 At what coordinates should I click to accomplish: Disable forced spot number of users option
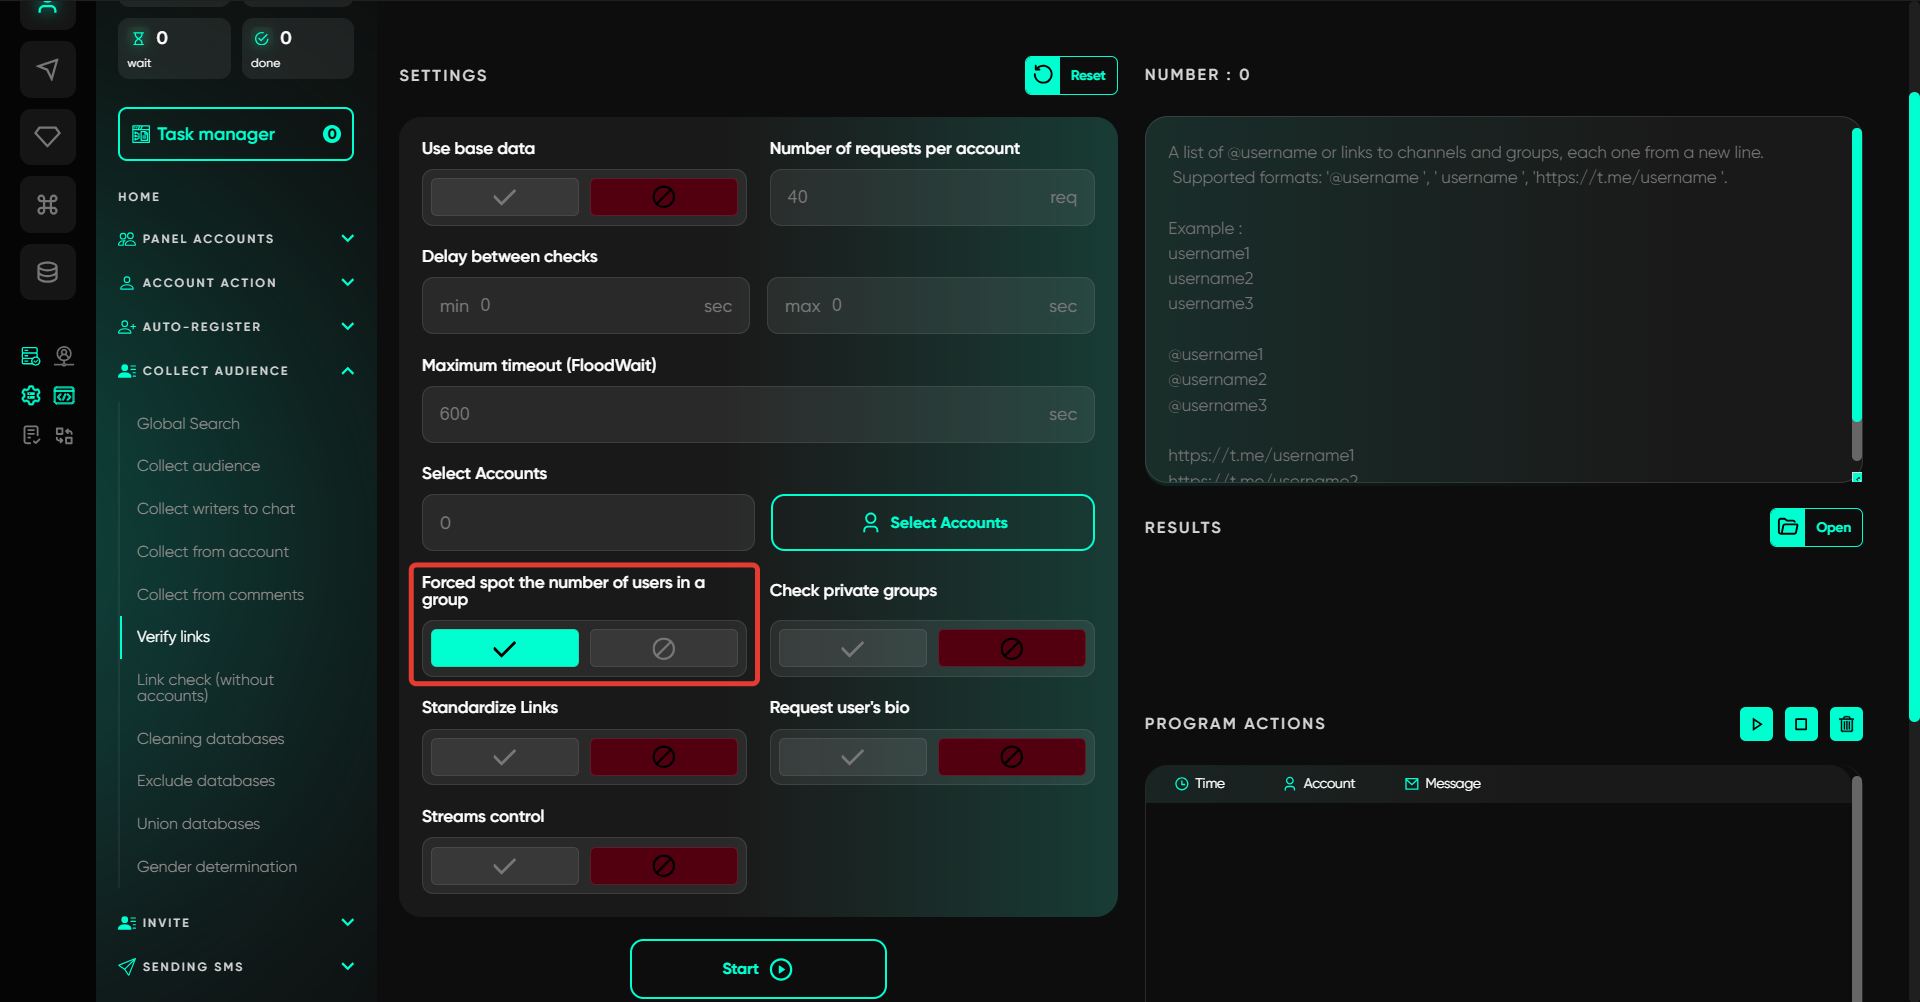coord(663,649)
